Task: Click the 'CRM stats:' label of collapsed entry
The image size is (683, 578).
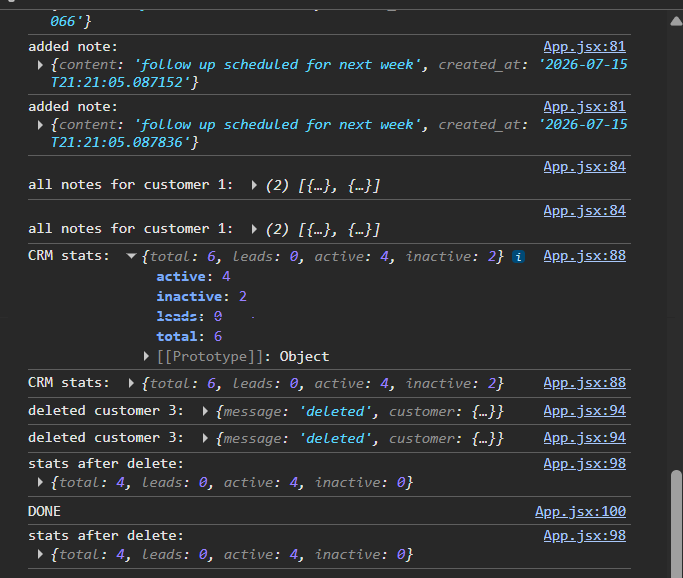Action: [69, 383]
